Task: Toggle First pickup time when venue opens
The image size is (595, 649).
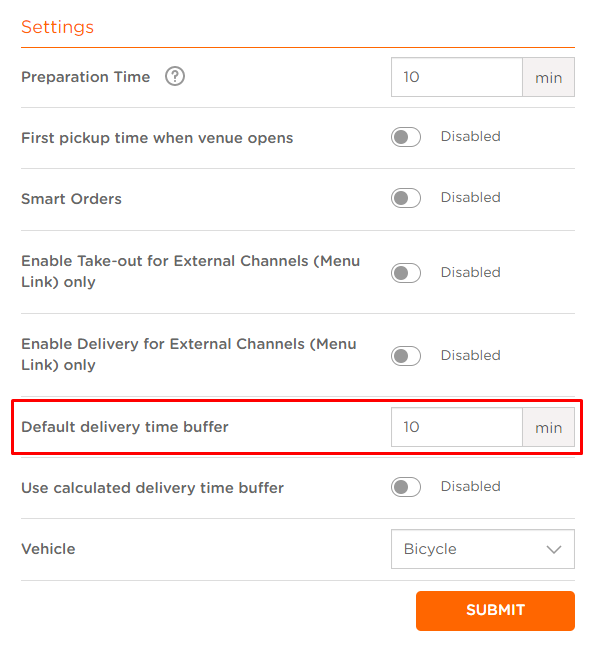Action: coord(406,137)
